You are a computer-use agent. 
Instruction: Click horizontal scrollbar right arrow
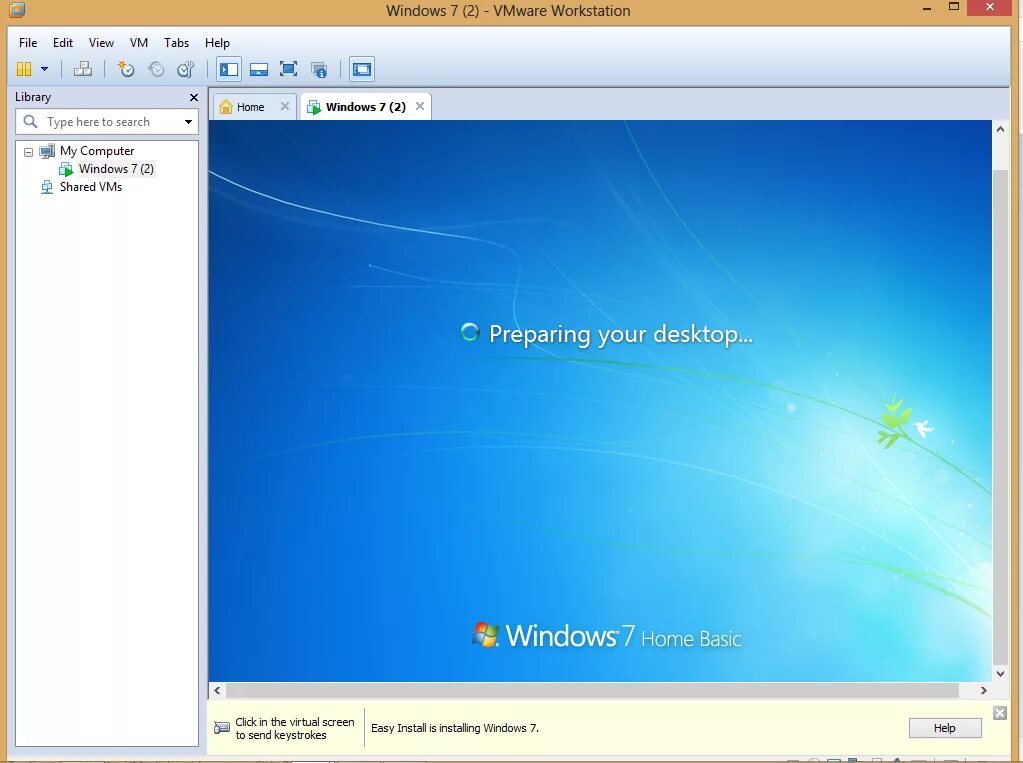pos(983,690)
